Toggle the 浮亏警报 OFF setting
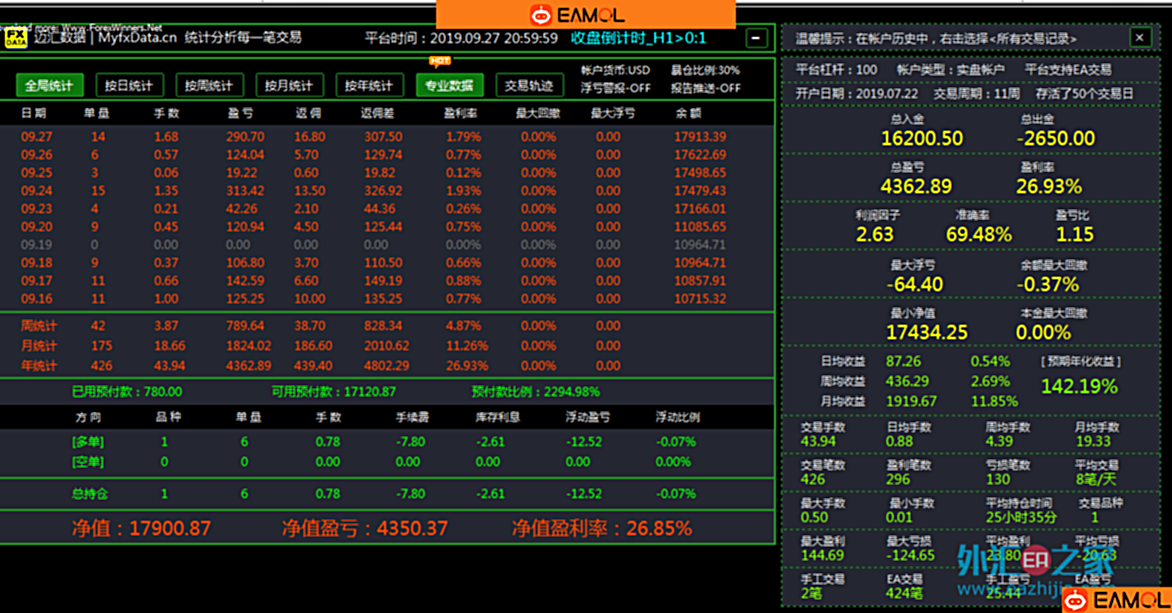 click(615, 88)
